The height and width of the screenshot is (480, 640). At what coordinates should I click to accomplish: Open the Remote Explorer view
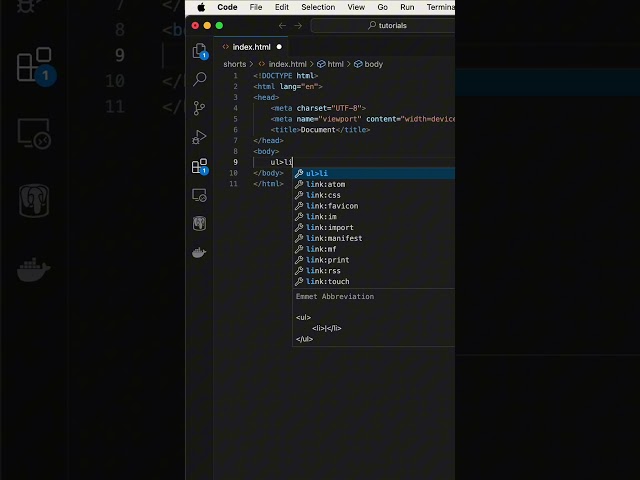[x=199, y=195]
